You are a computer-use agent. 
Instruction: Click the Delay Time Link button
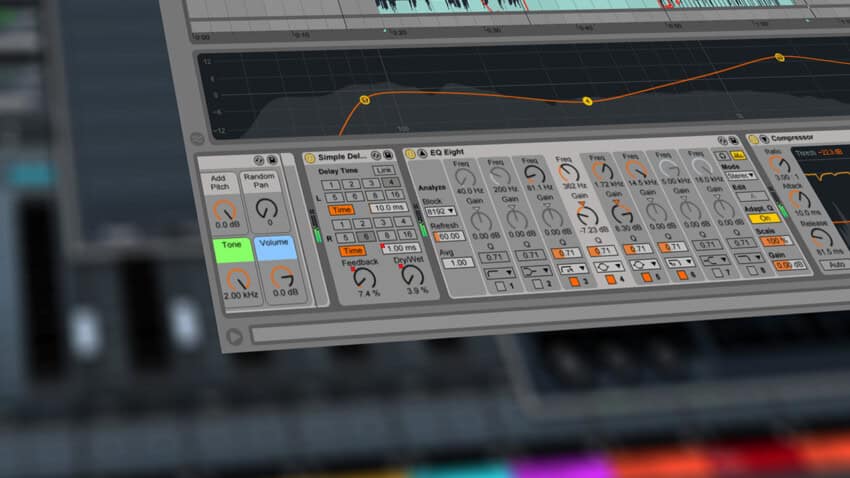(383, 171)
